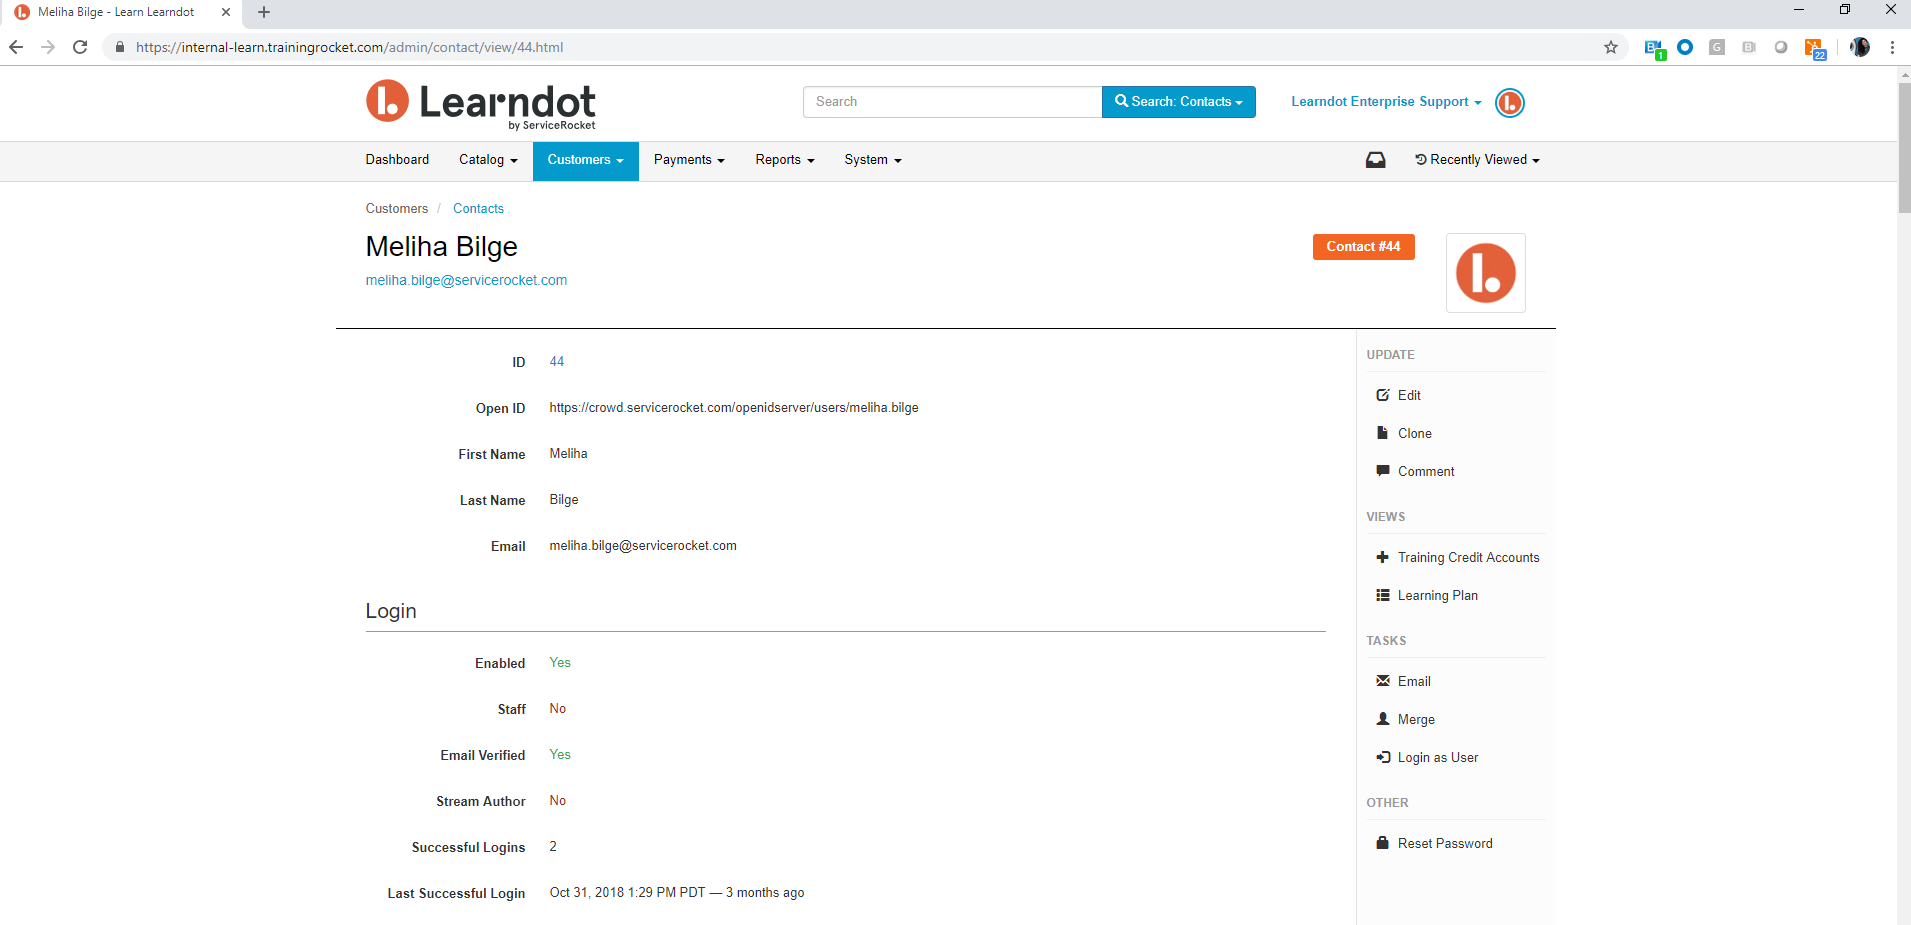Expand the Search: Contacts dropdown
The width and height of the screenshot is (1911, 925).
pos(1178,102)
